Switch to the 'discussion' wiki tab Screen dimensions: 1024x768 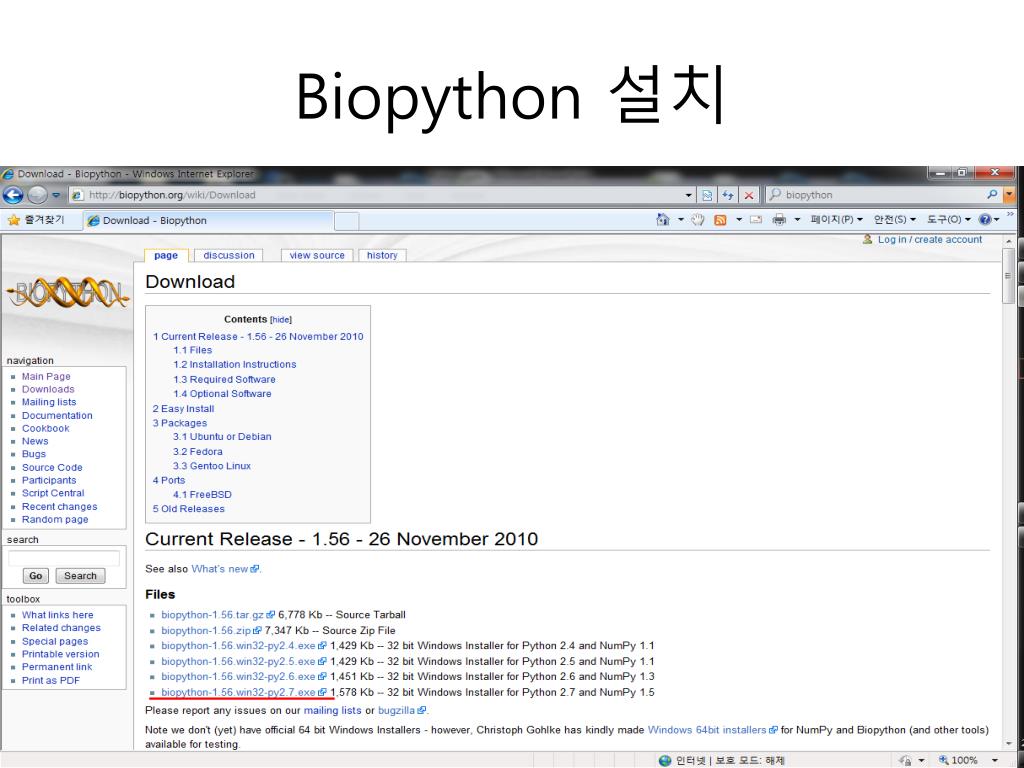coord(229,255)
